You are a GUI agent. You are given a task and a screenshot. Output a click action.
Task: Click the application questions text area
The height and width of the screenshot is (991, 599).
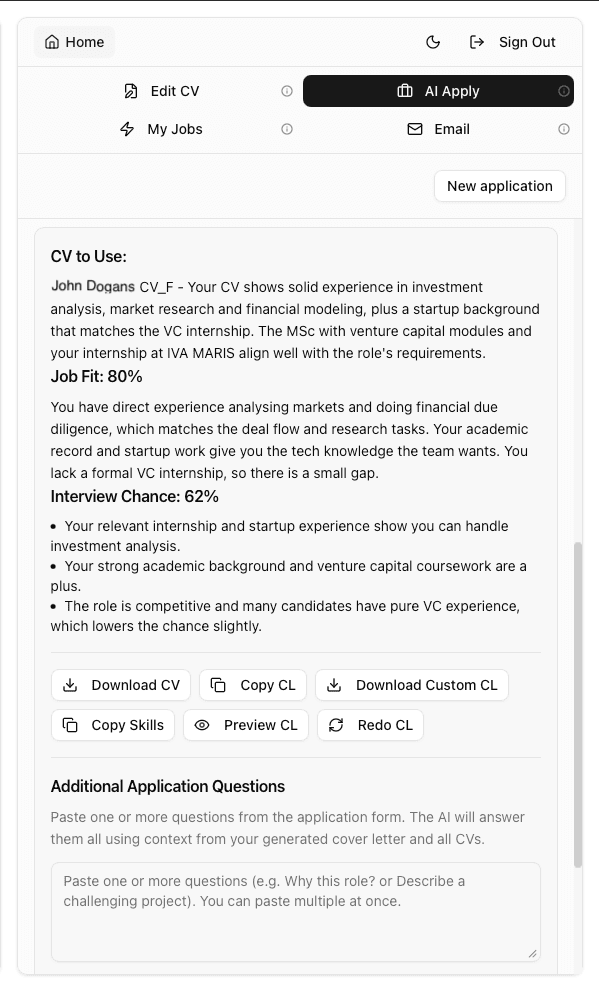[x=295, y=910]
